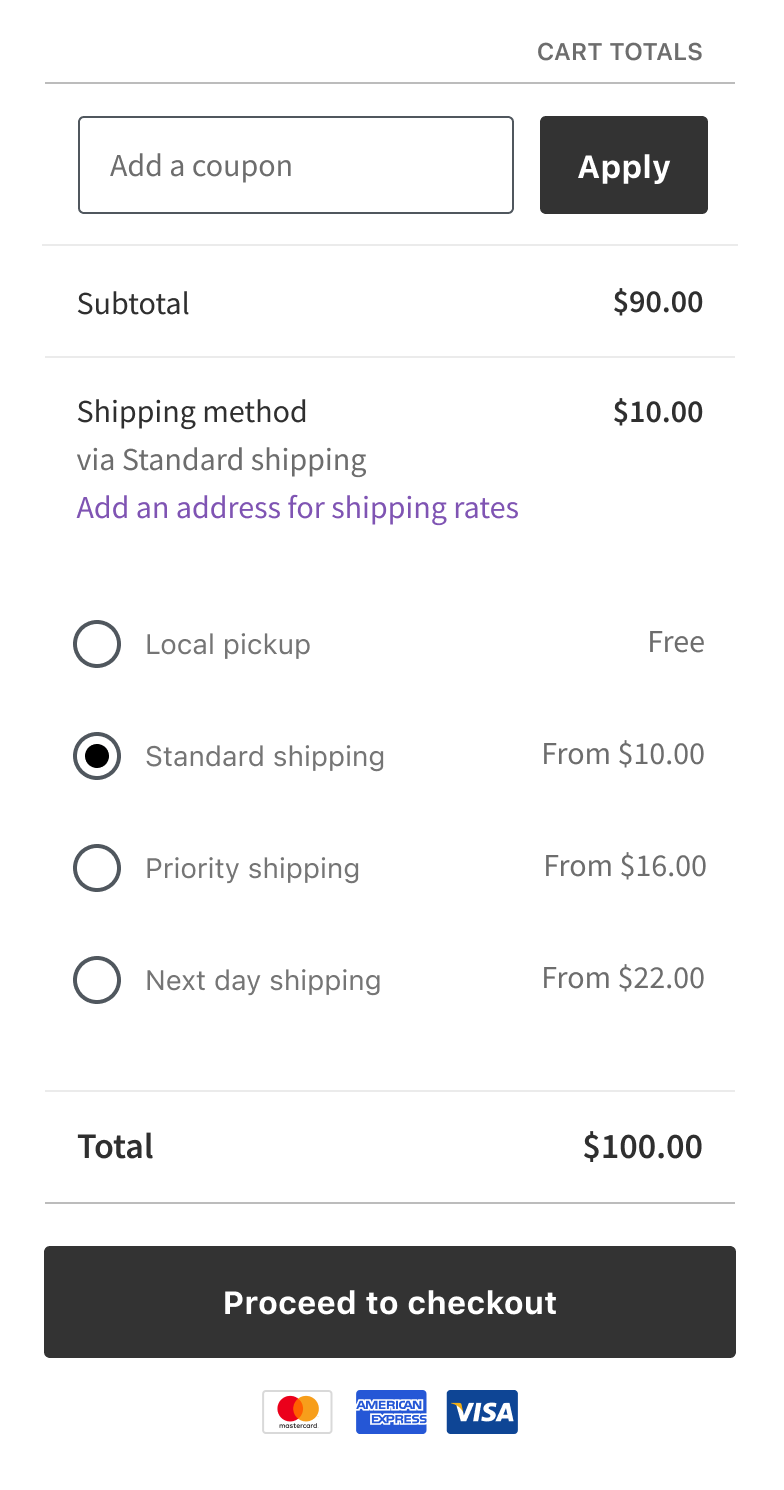Image resolution: width=784 pixels, height=1490 pixels.
Task: Click the From $10.00 price label
Action: pyautogui.click(x=623, y=754)
